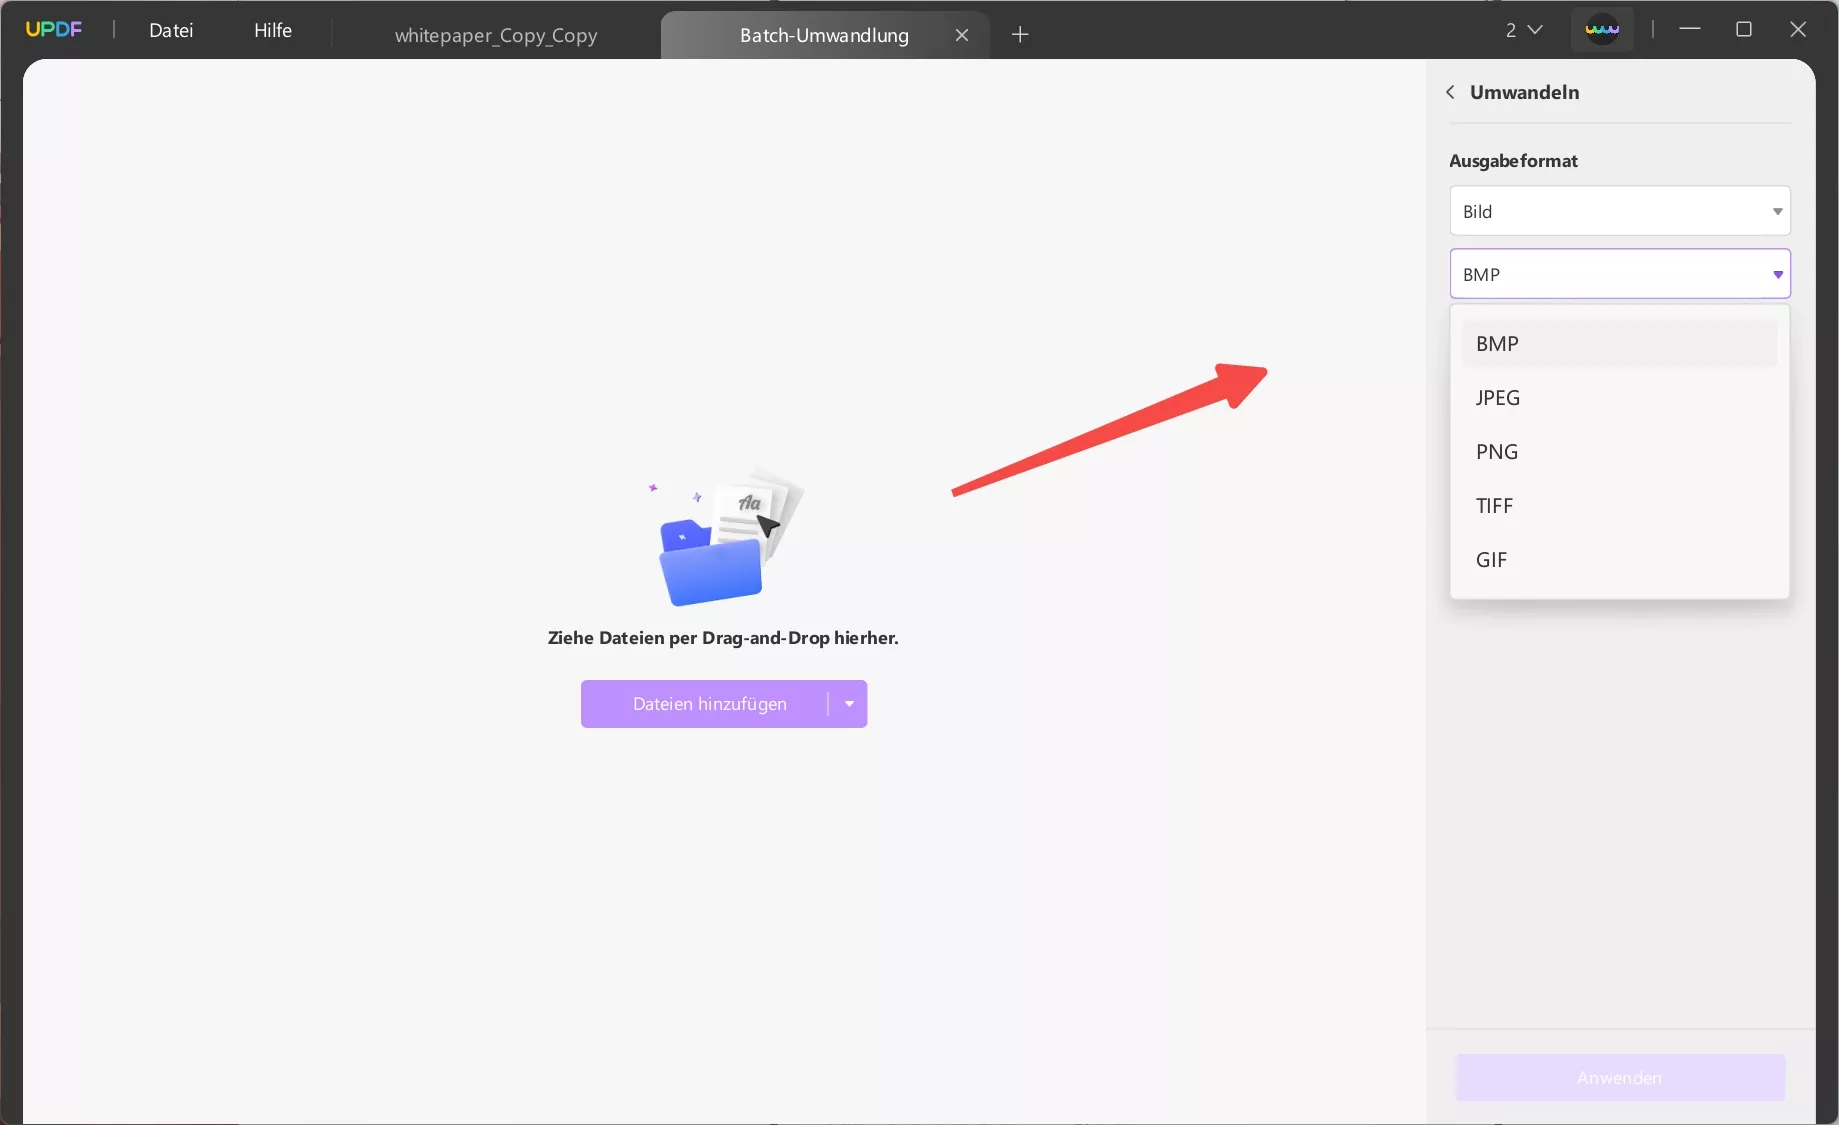Open the tab overview showing 2 tabs

pos(1522,30)
